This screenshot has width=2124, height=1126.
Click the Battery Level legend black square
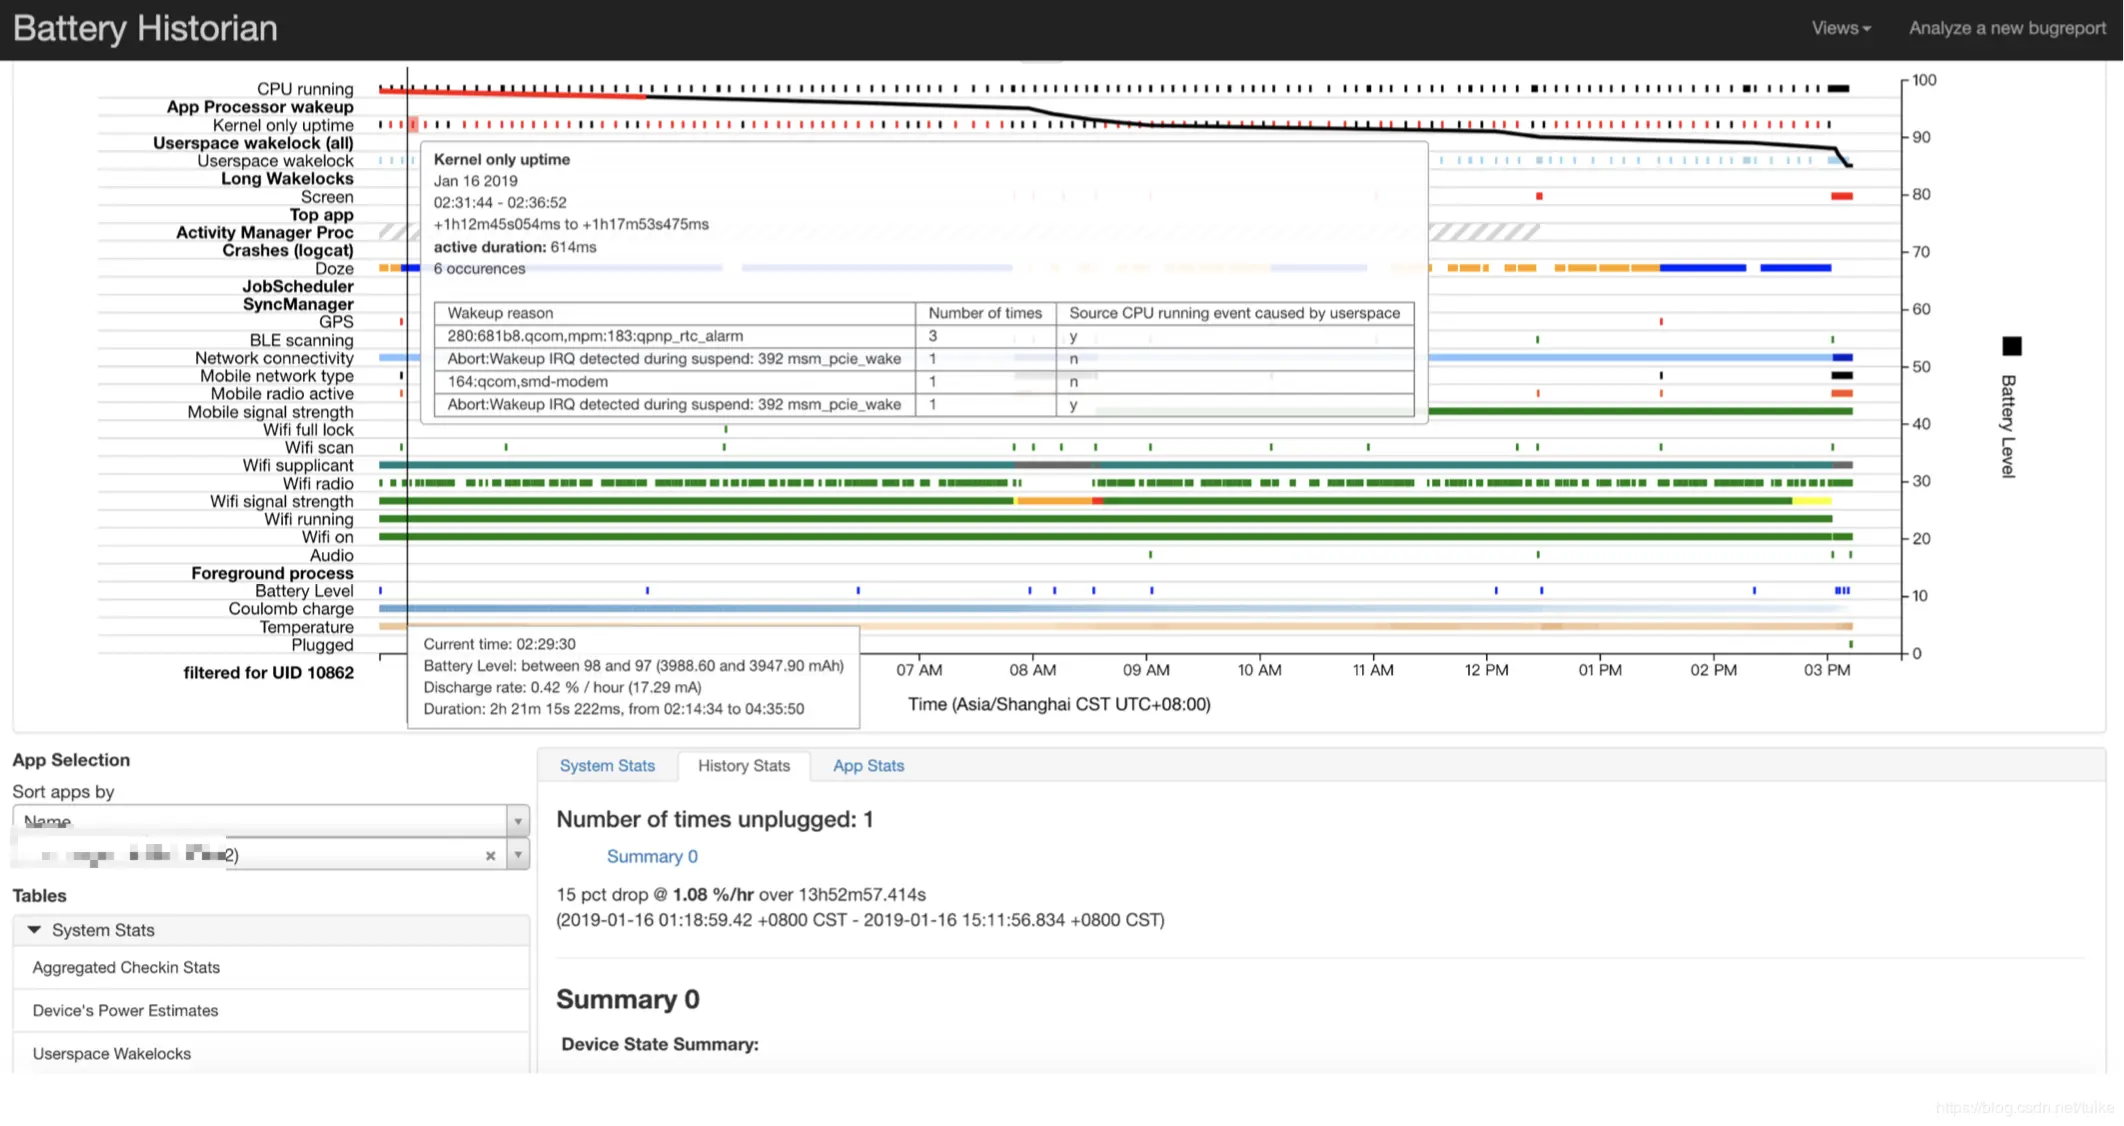tap(2012, 346)
